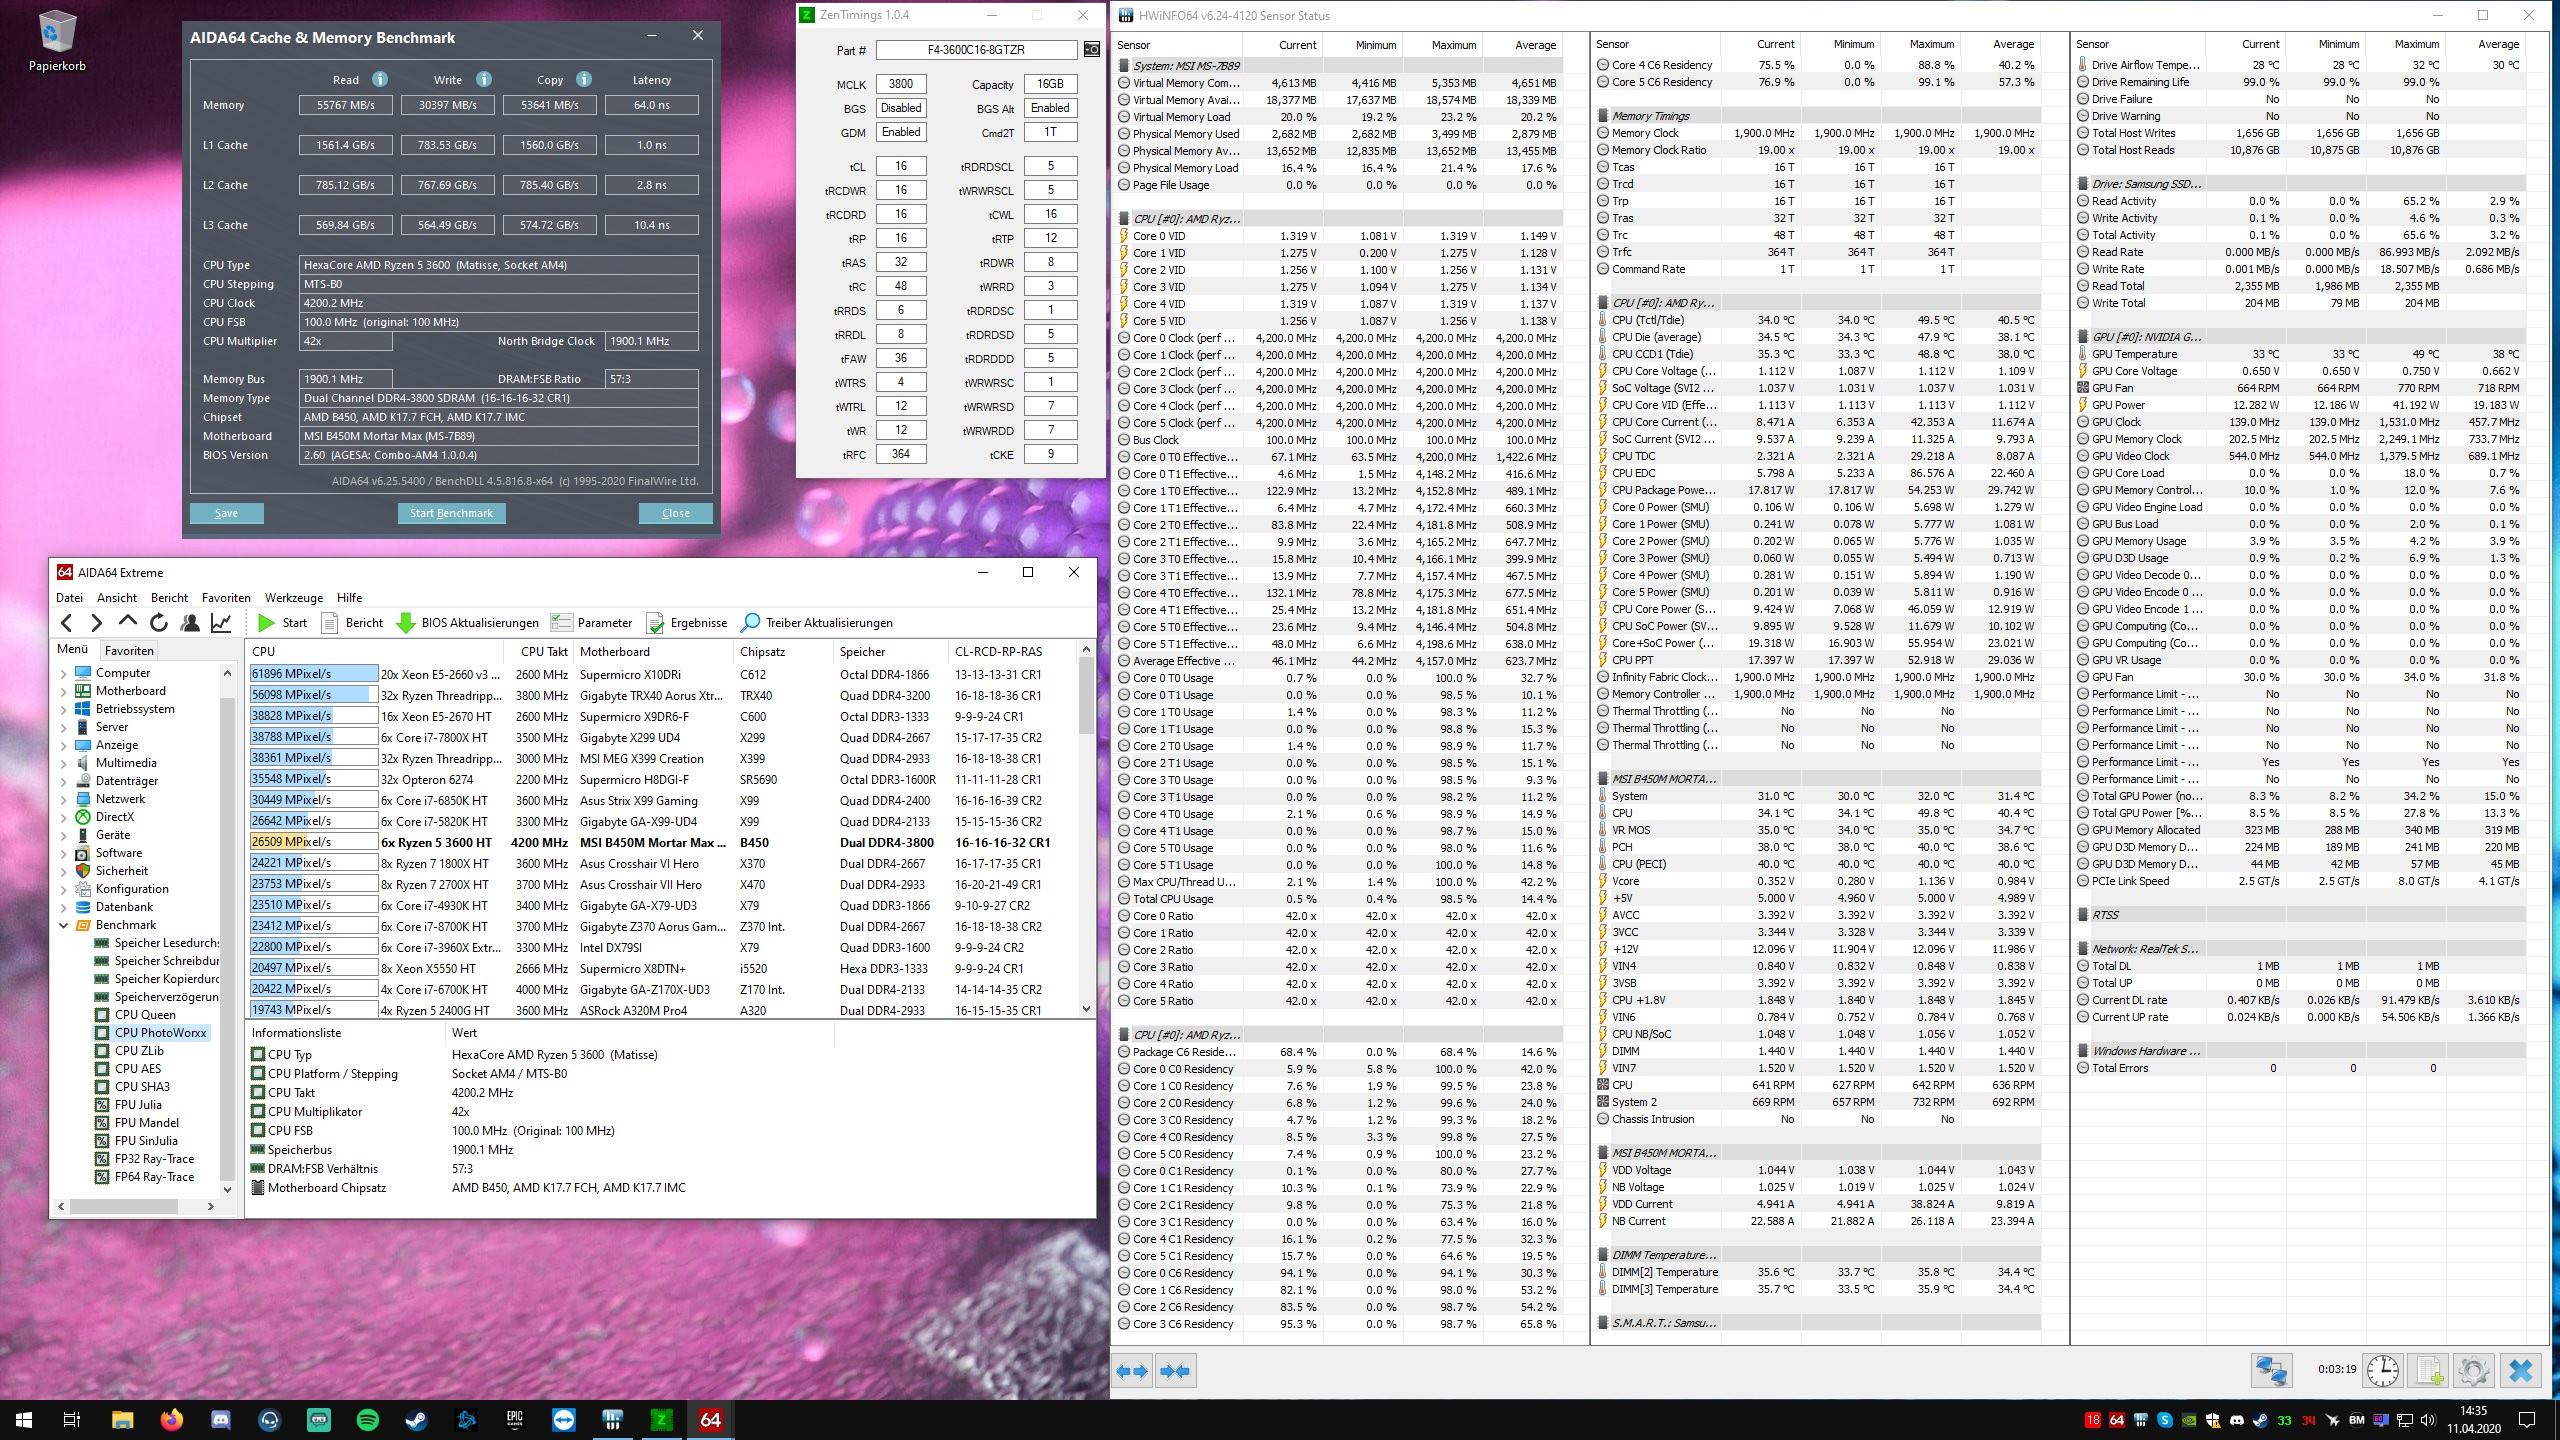
Task: Open the Epic Games taskbar icon
Action: tap(515, 1419)
